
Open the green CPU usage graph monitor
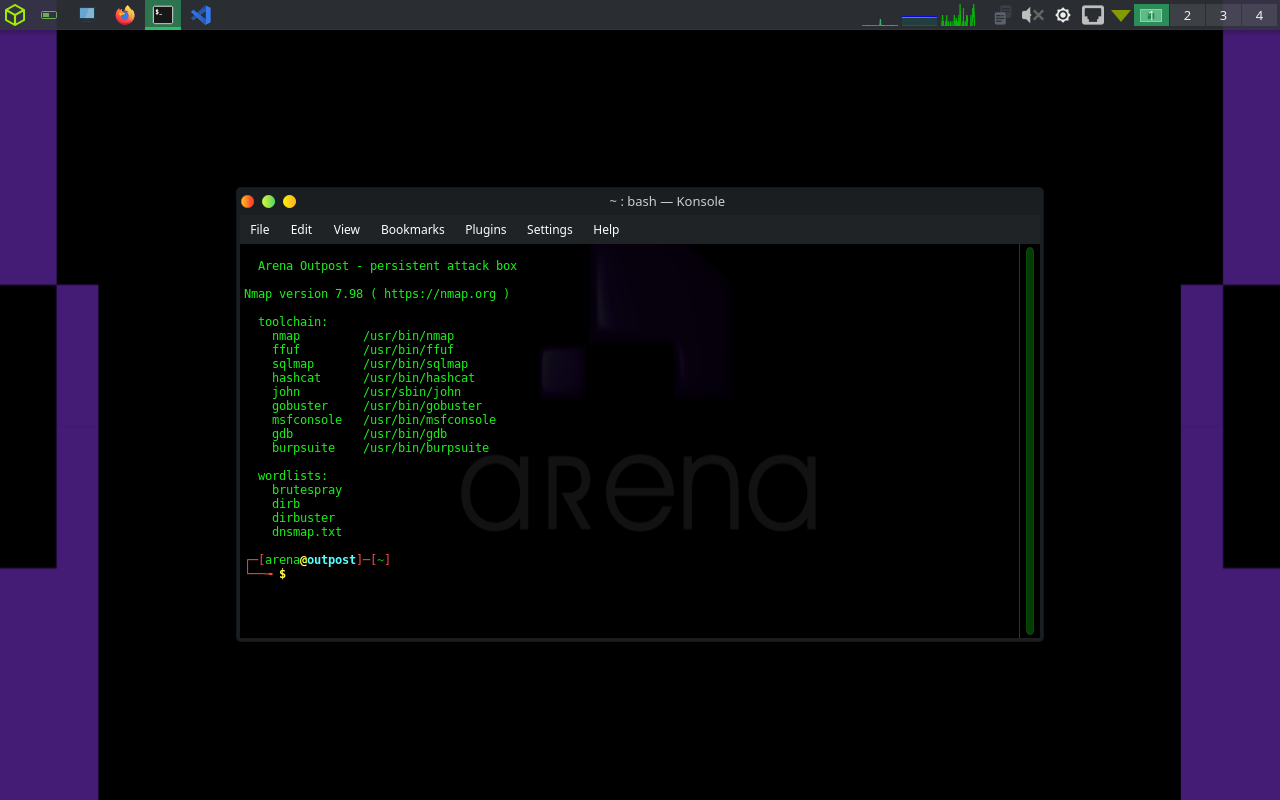click(958, 15)
